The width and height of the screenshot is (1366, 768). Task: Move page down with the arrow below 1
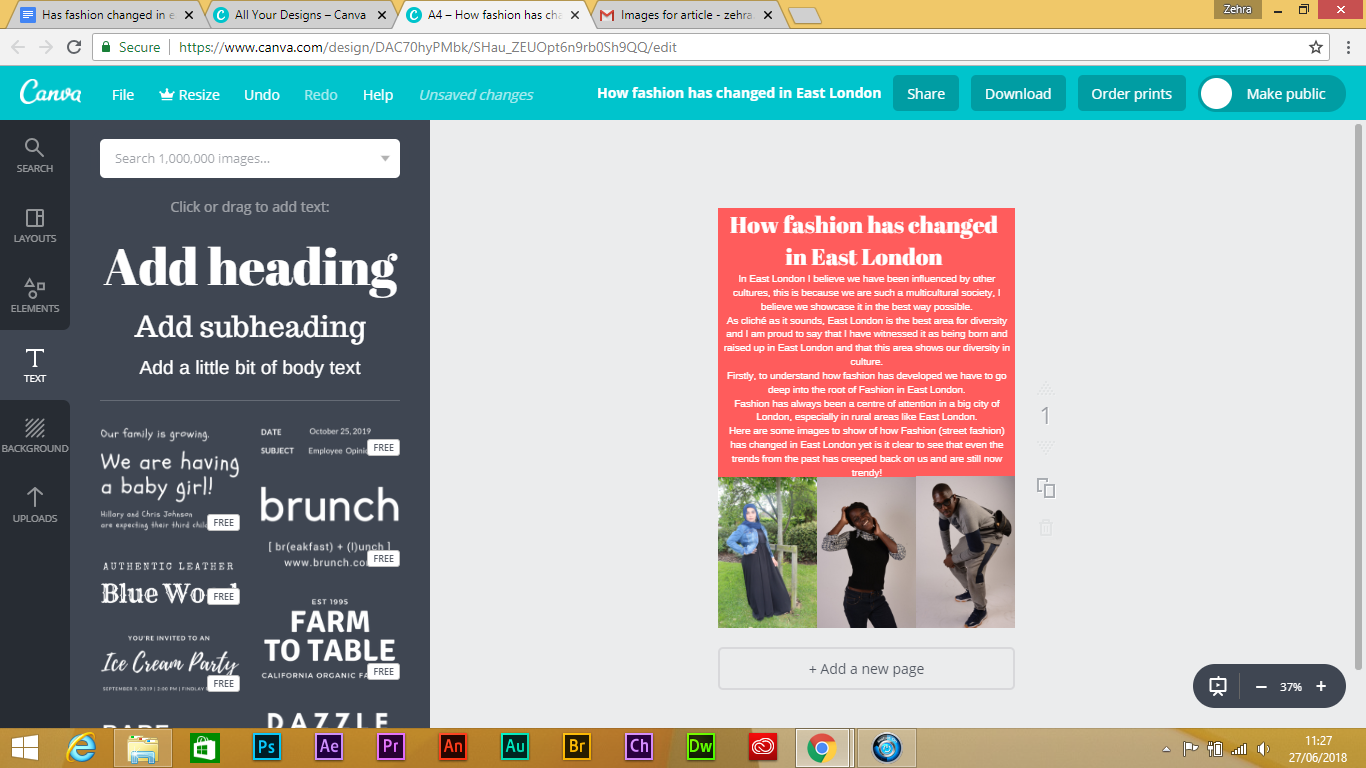1046,446
